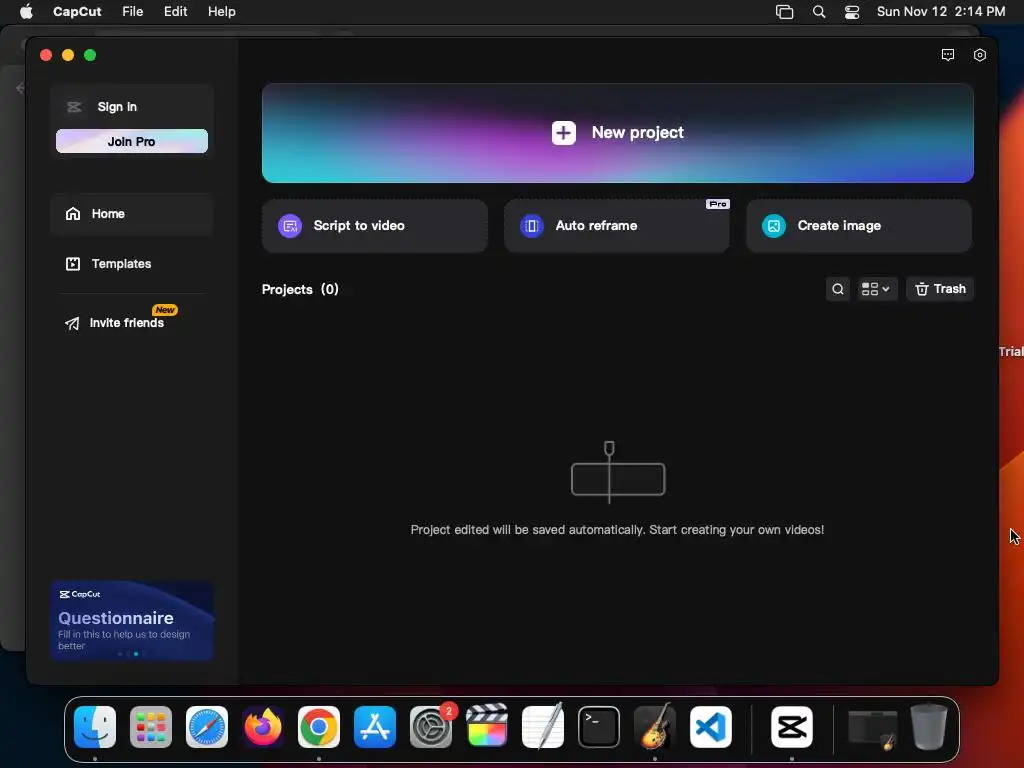1024x768 pixels.
Task: Search projects with magnifier icon
Action: pyautogui.click(x=838, y=289)
